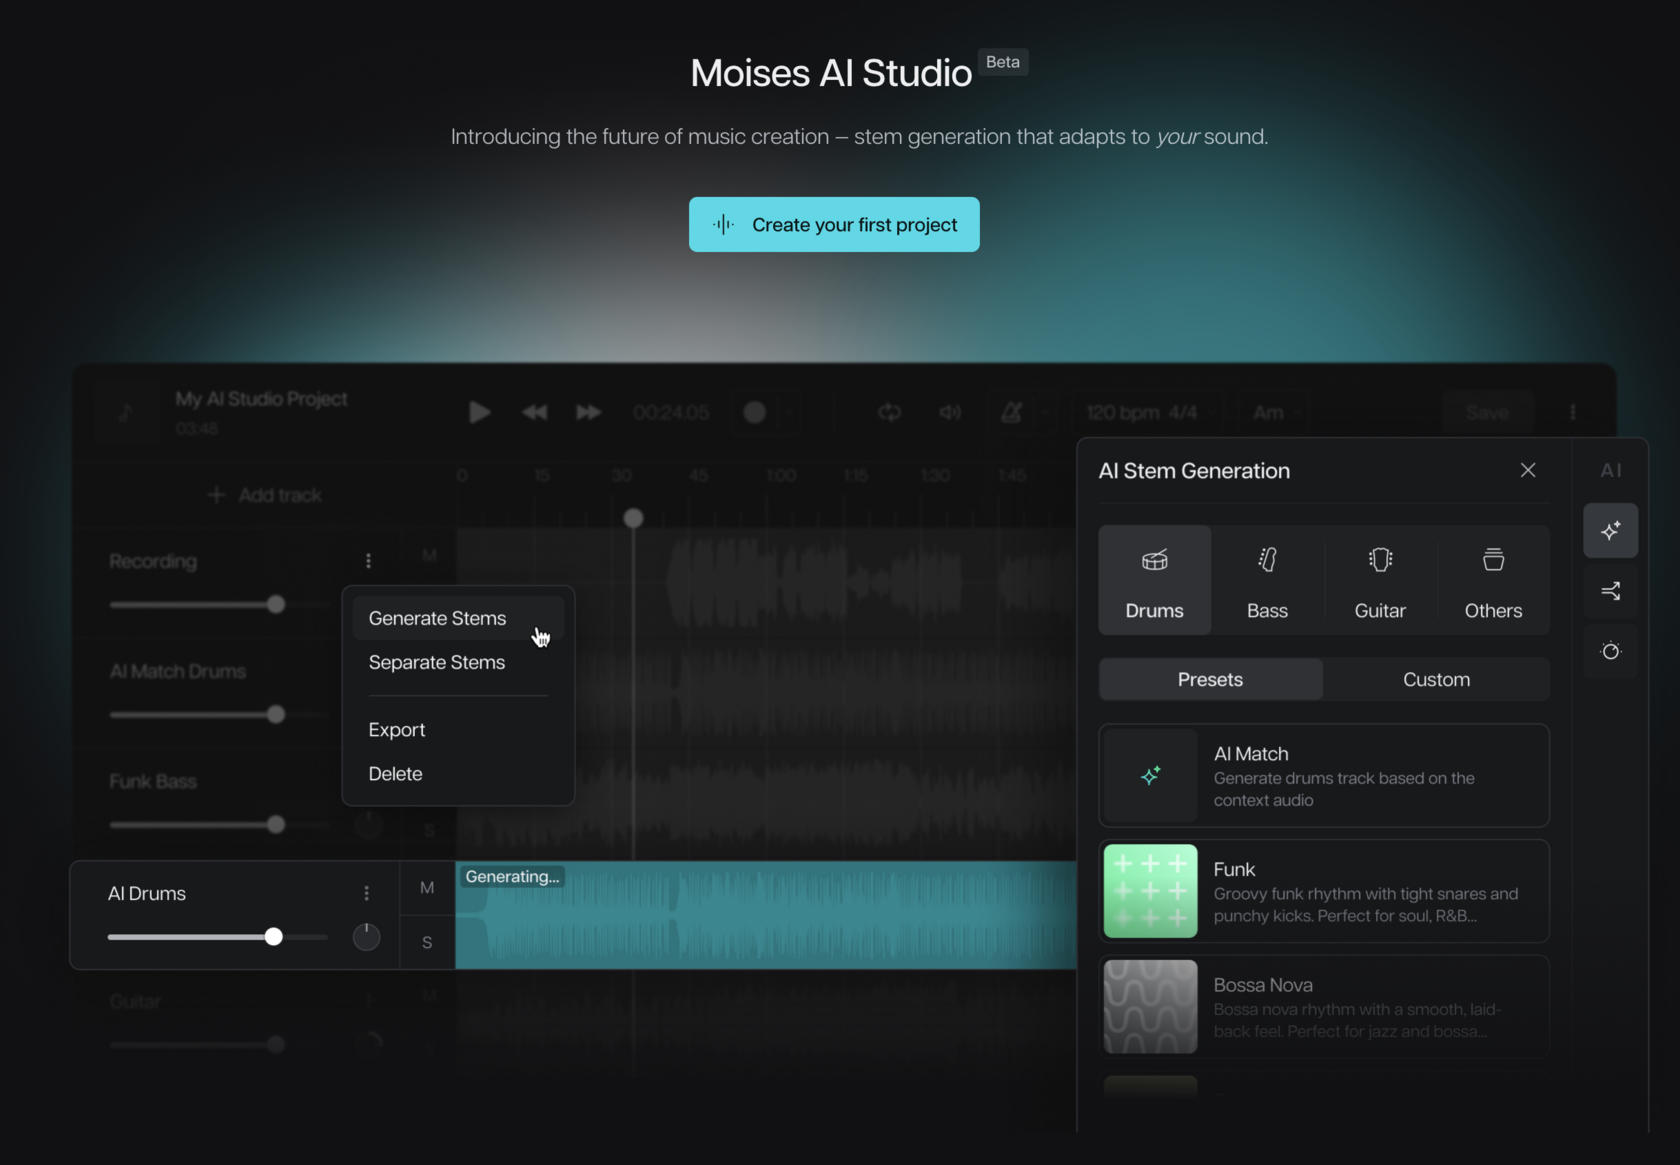The image size is (1680, 1165).
Task: Select the Drums instrument tab
Action: pyautogui.click(x=1155, y=580)
